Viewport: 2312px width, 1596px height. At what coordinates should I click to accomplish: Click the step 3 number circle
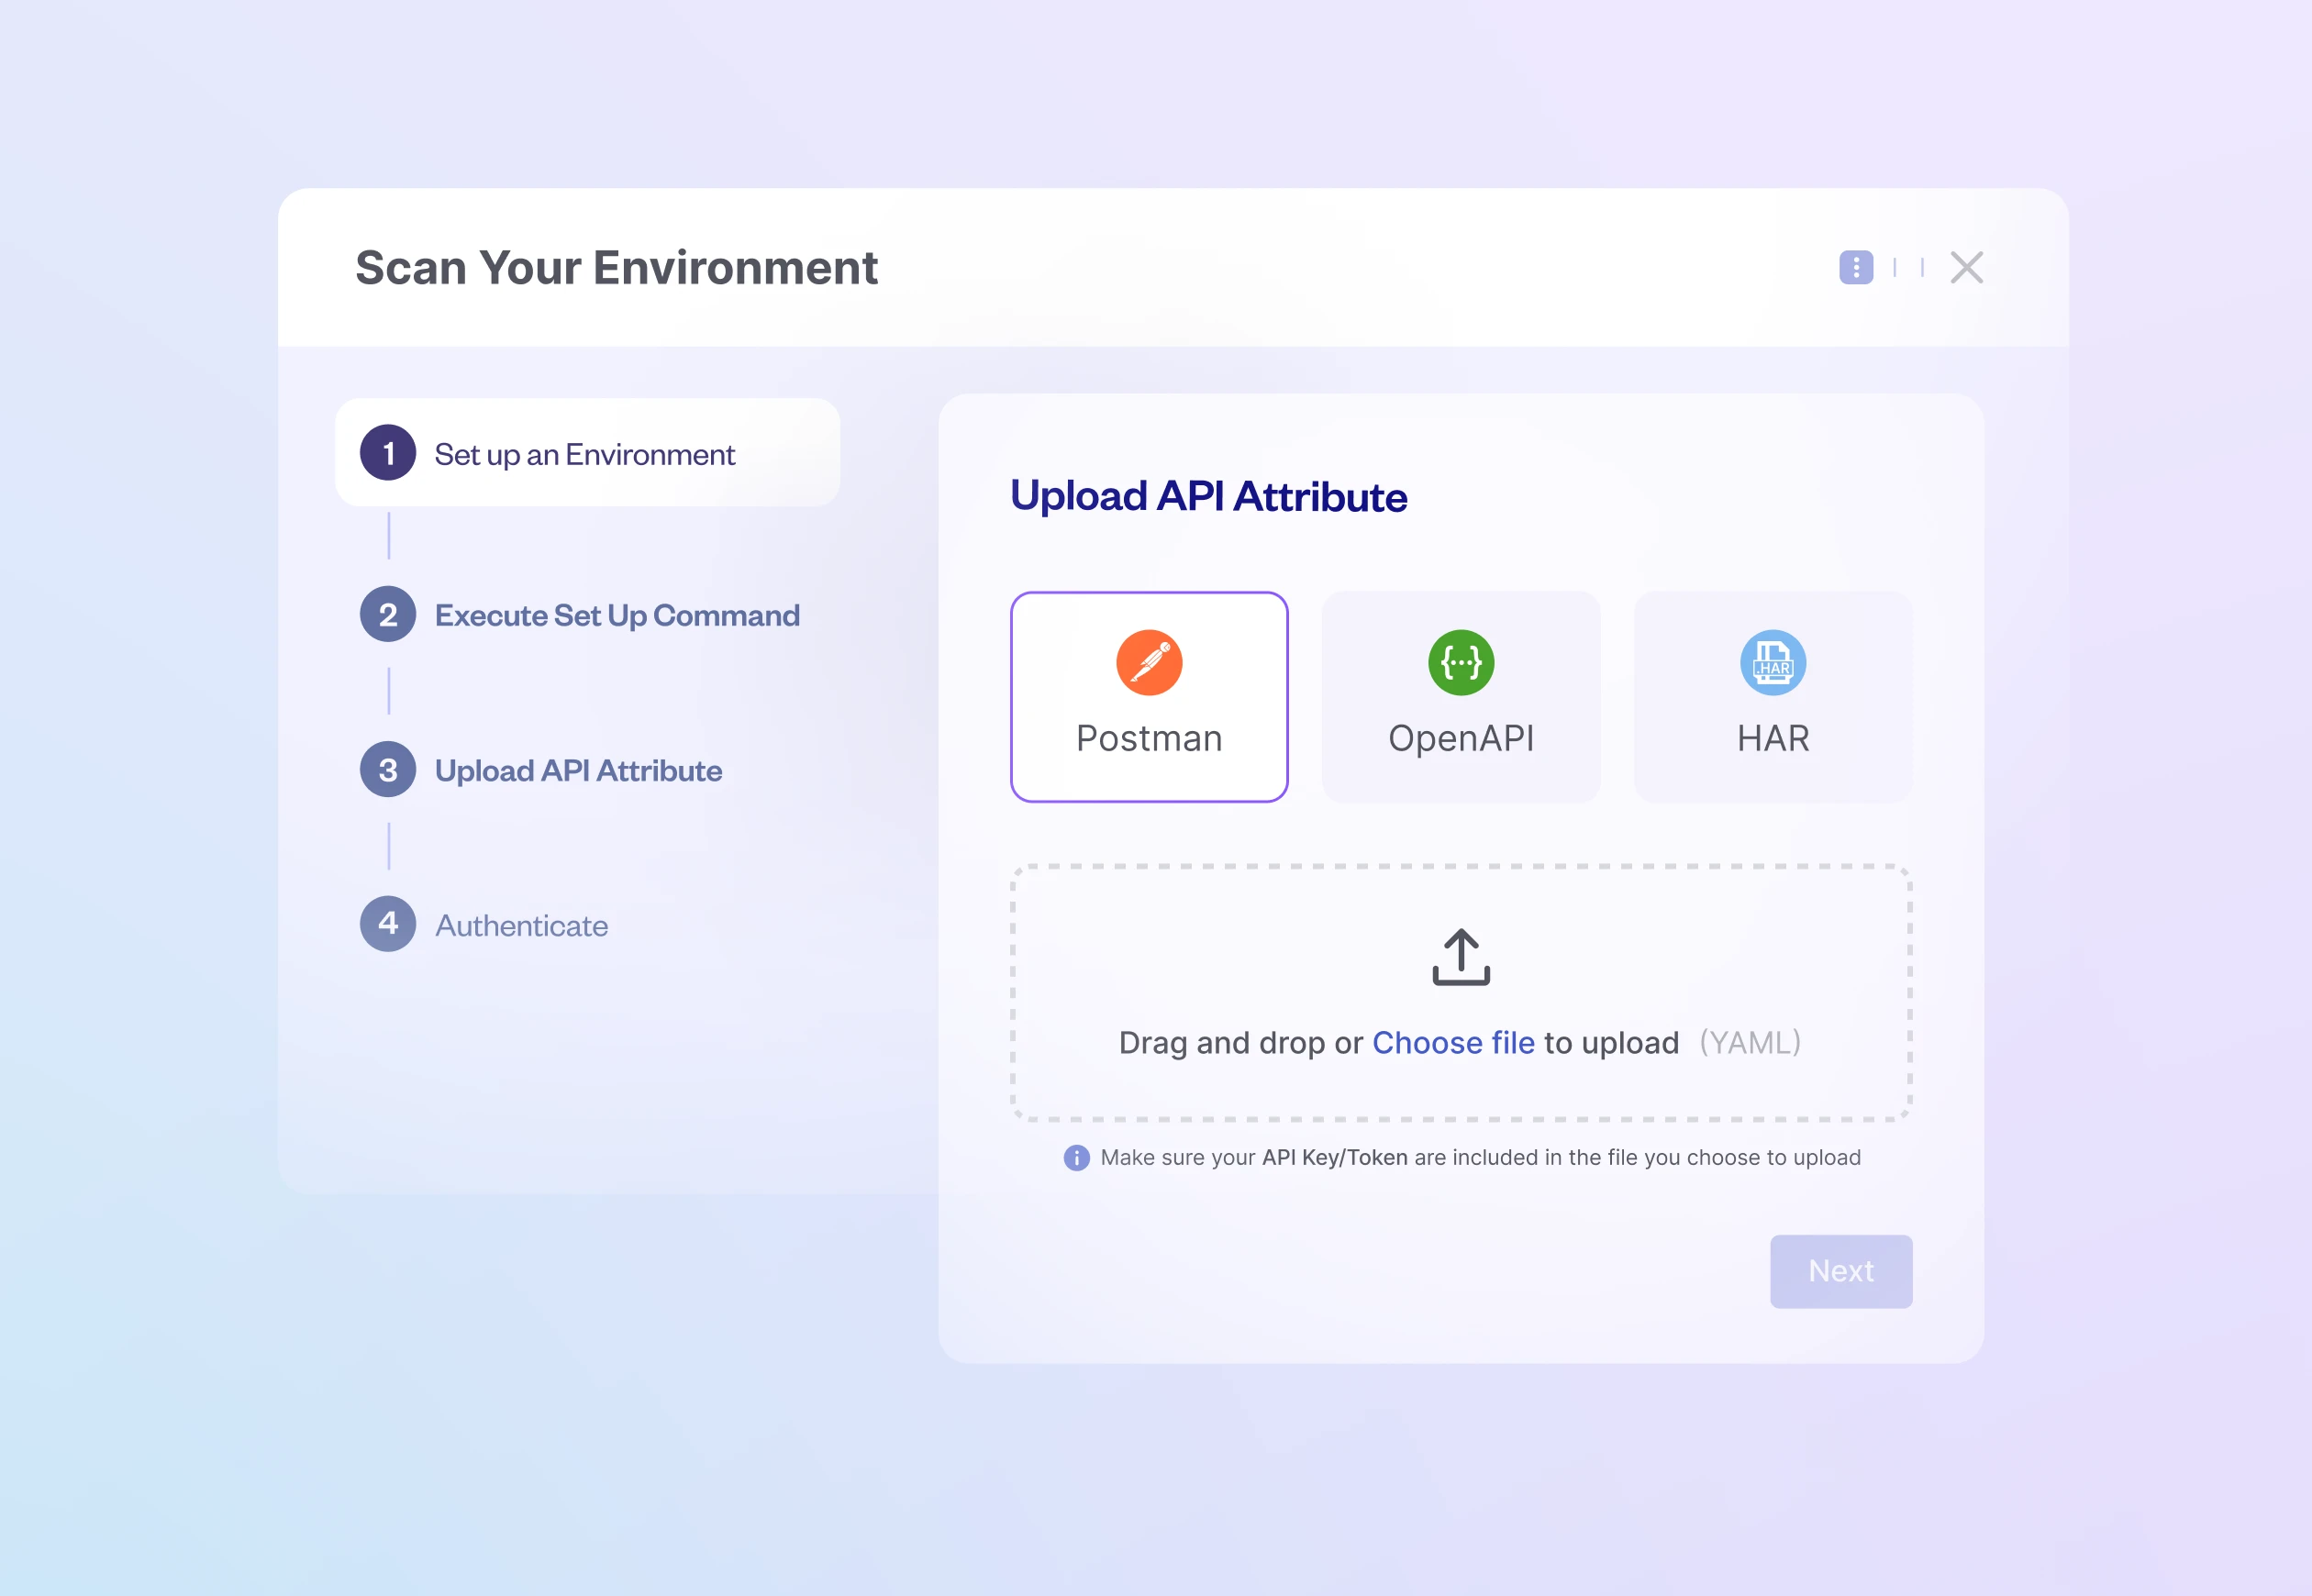click(388, 770)
